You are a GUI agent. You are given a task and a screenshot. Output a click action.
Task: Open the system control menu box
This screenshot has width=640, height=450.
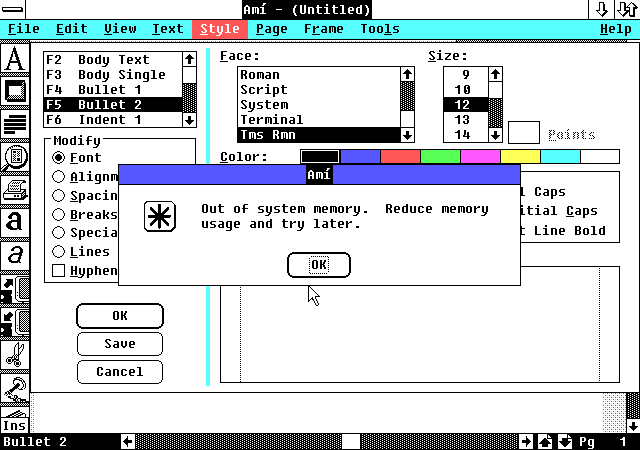pyautogui.click(x=12, y=9)
